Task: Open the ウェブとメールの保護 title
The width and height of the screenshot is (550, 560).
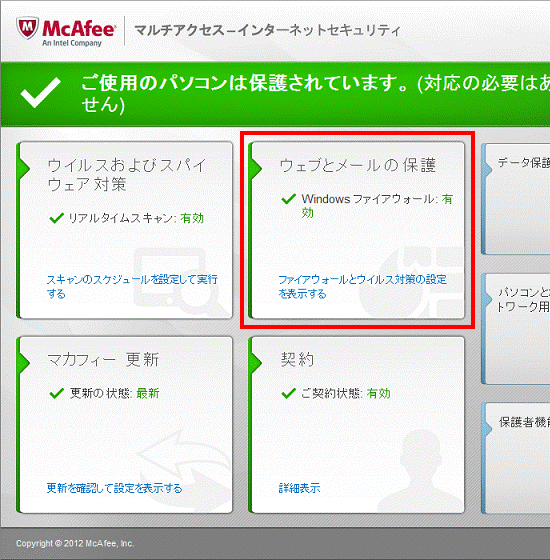Action: [358, 165]
